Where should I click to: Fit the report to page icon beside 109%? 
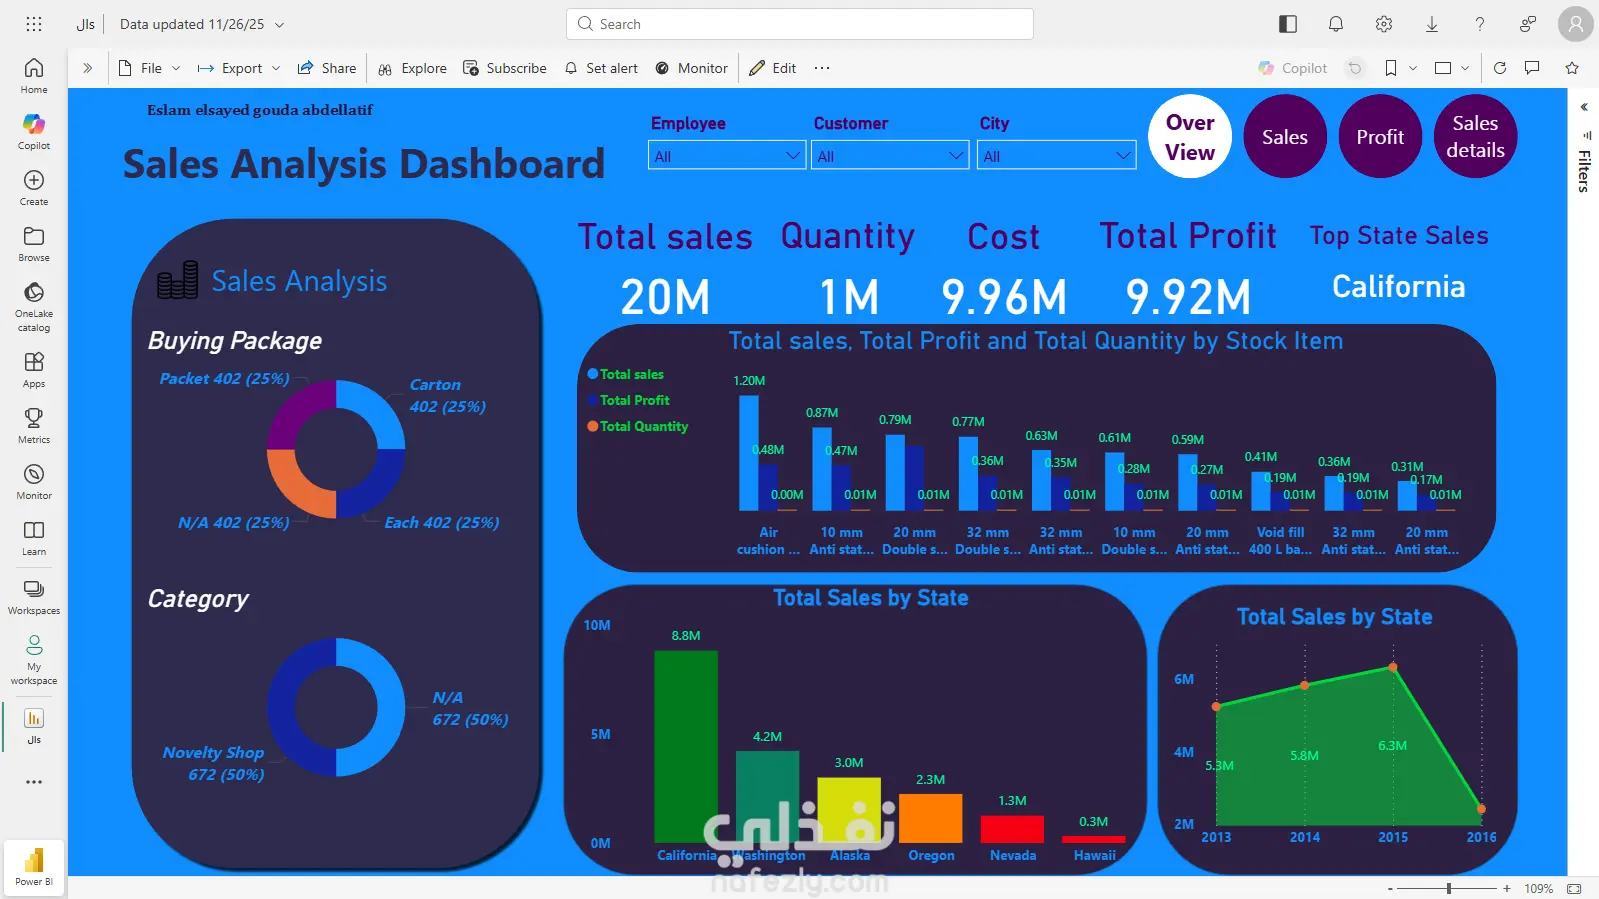pos(1574,888)
